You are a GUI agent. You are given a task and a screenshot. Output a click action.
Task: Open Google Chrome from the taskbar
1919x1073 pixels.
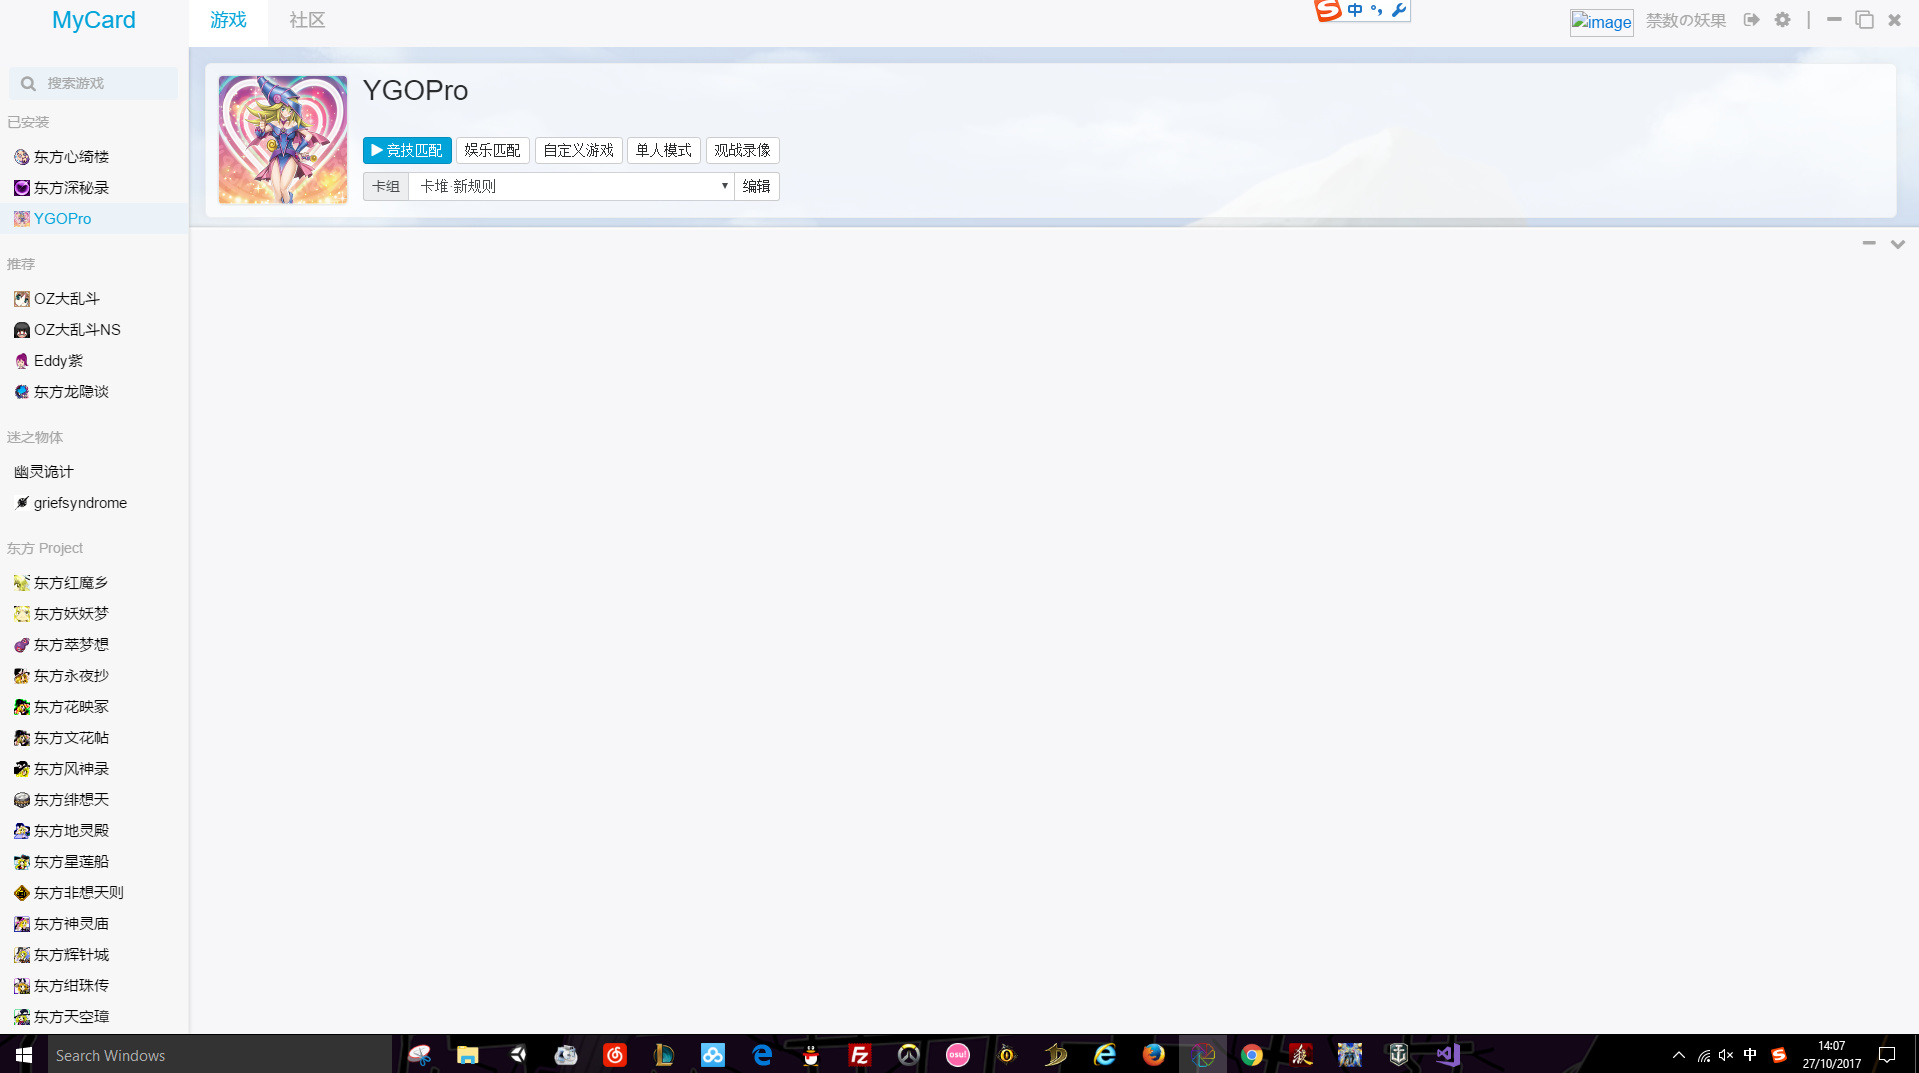pyautogui.click(x=1251, y=1055)
